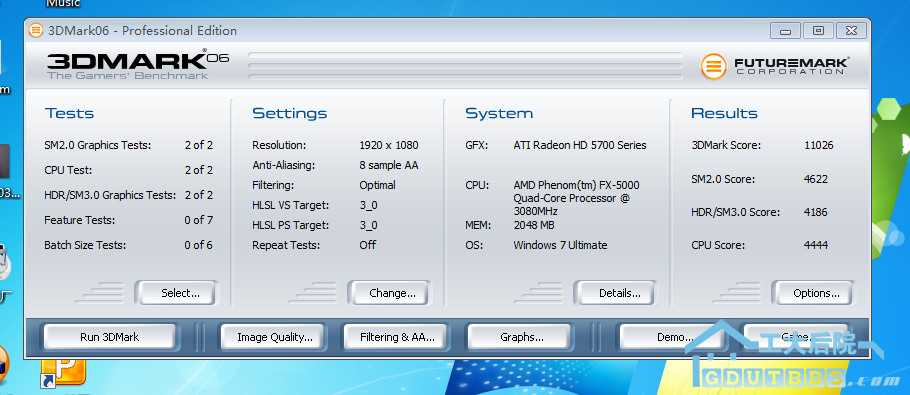Click the '0 of 7' feature tests value
Screen dimensions: 910x395
[x=198, y=220]
